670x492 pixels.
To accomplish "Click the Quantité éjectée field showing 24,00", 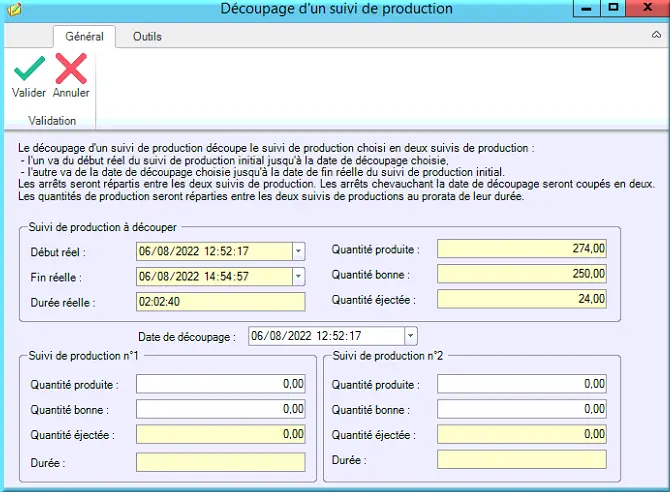I will pyautogui.click(x=522, y=299).
